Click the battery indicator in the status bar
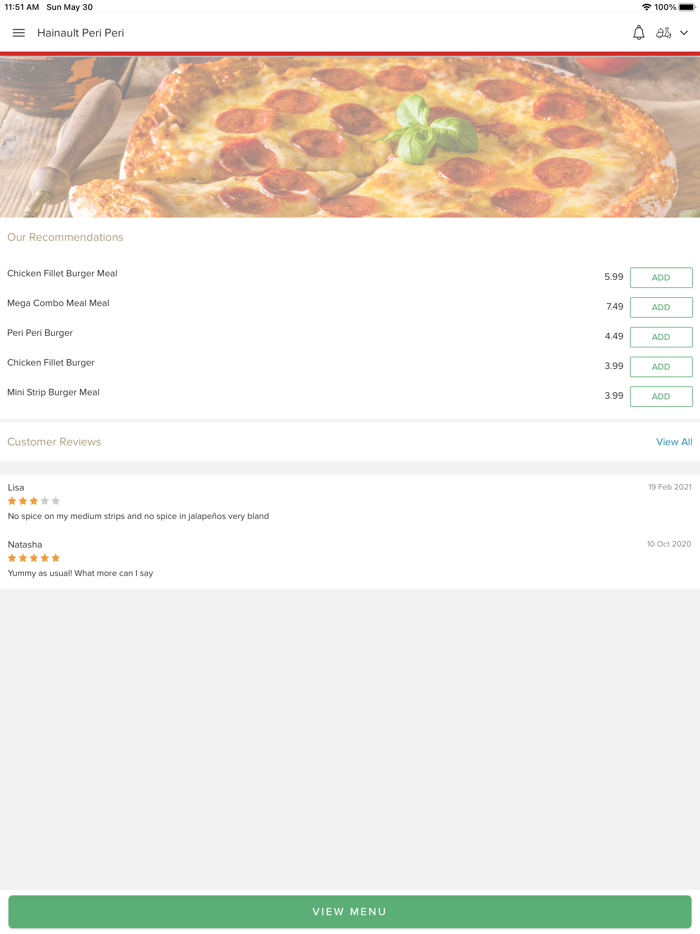 tap(686, 7)
